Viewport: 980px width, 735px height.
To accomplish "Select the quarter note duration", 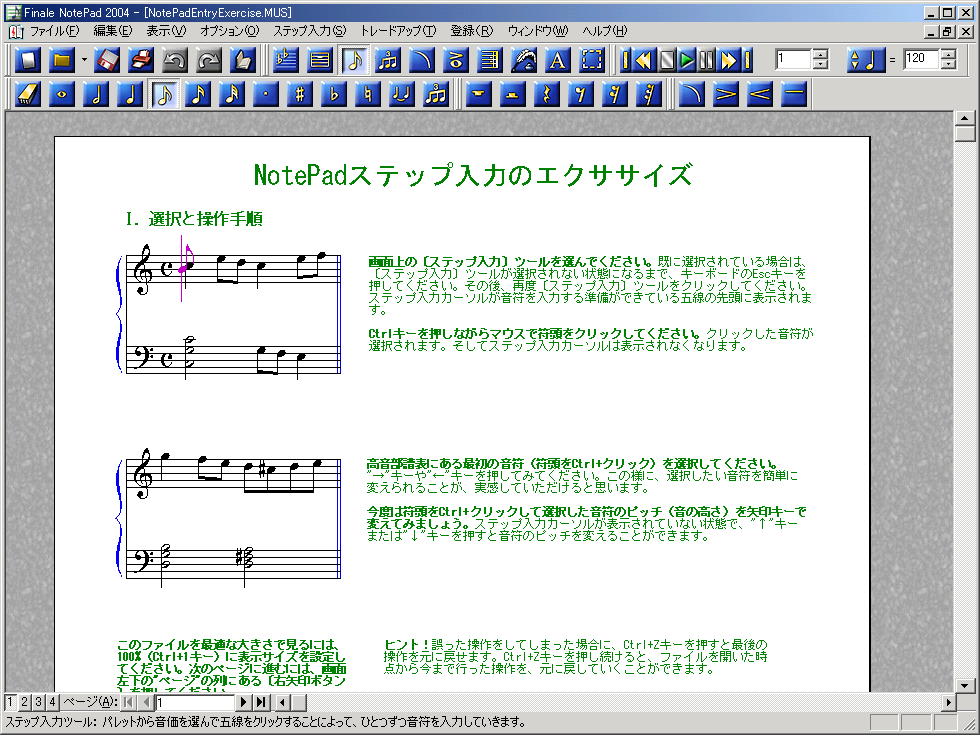I will (129, 94).
